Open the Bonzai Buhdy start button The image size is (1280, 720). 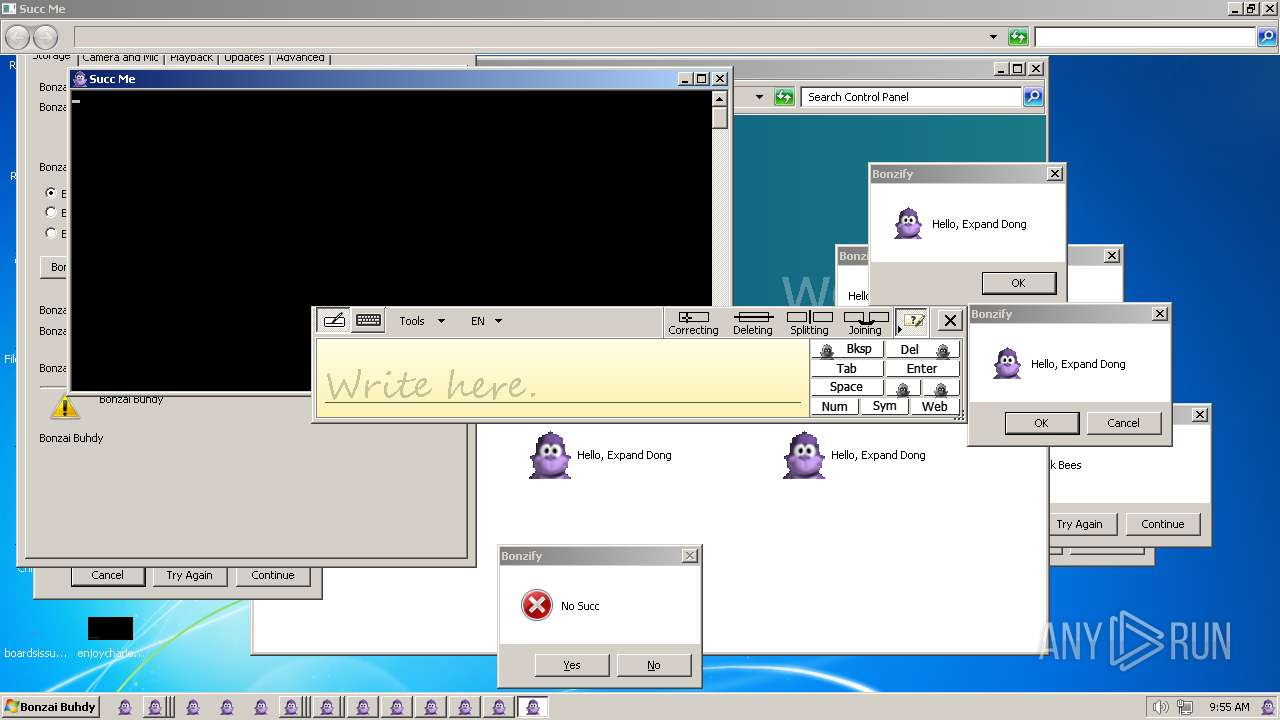[50, 707]
